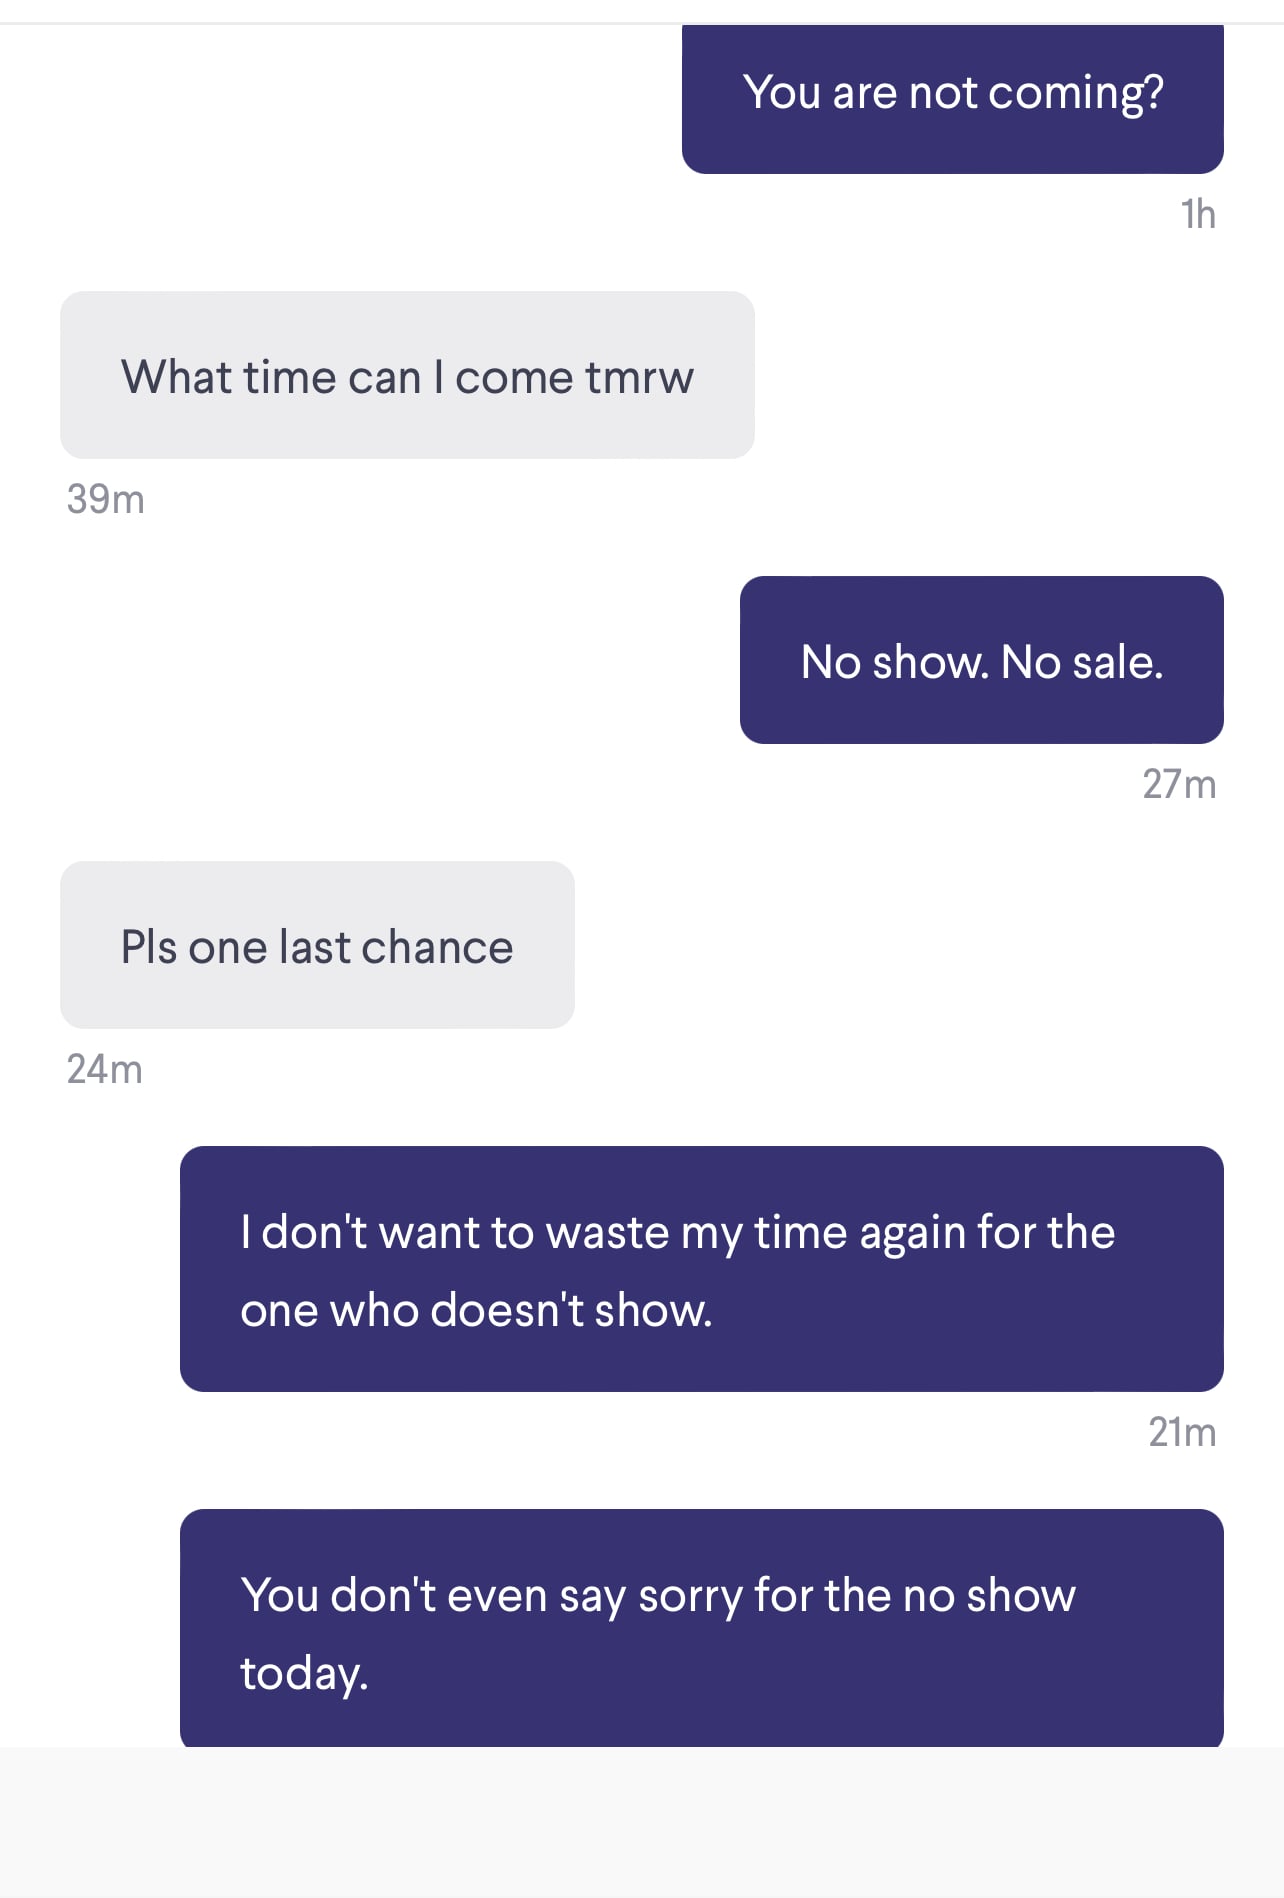Image resolution: width=1284 pixels, height=1898 pixels.
Task: Tap "one who doesn't show." text line
Action: pyautogui.click(x=476, y=1310)
